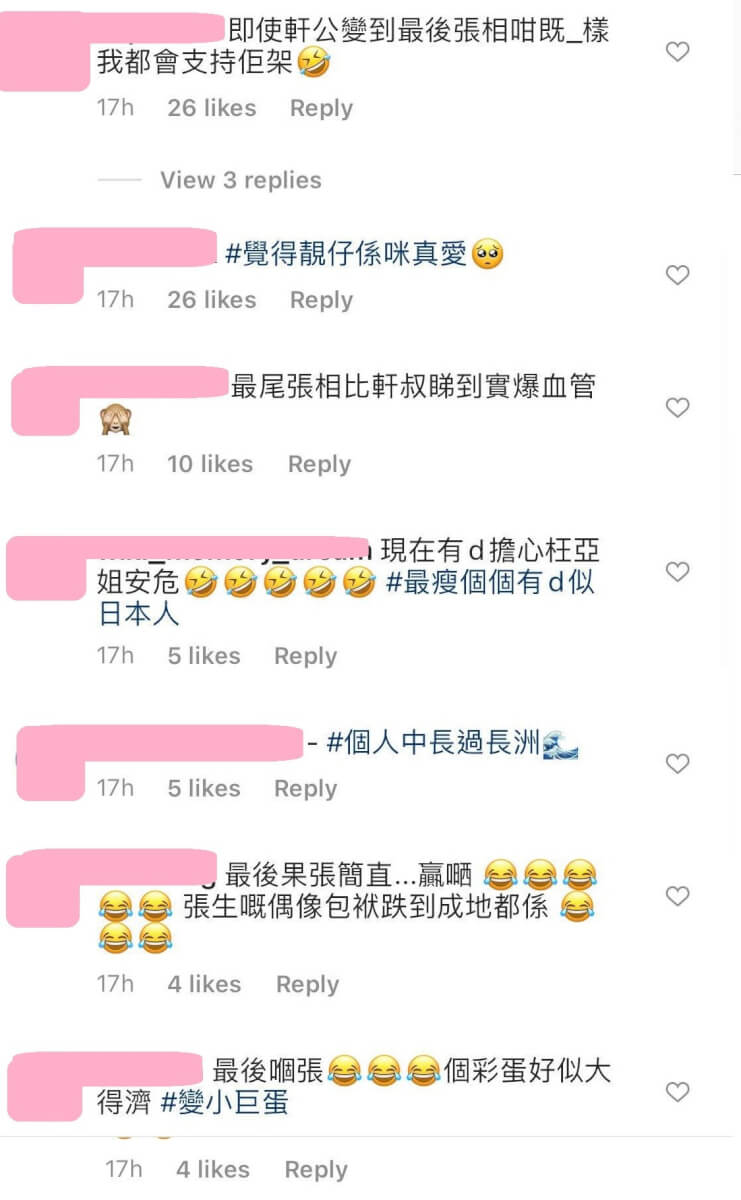Tap heart on 最後果張簡直 comment
The image size is (741, 1200).
[678, 895]
